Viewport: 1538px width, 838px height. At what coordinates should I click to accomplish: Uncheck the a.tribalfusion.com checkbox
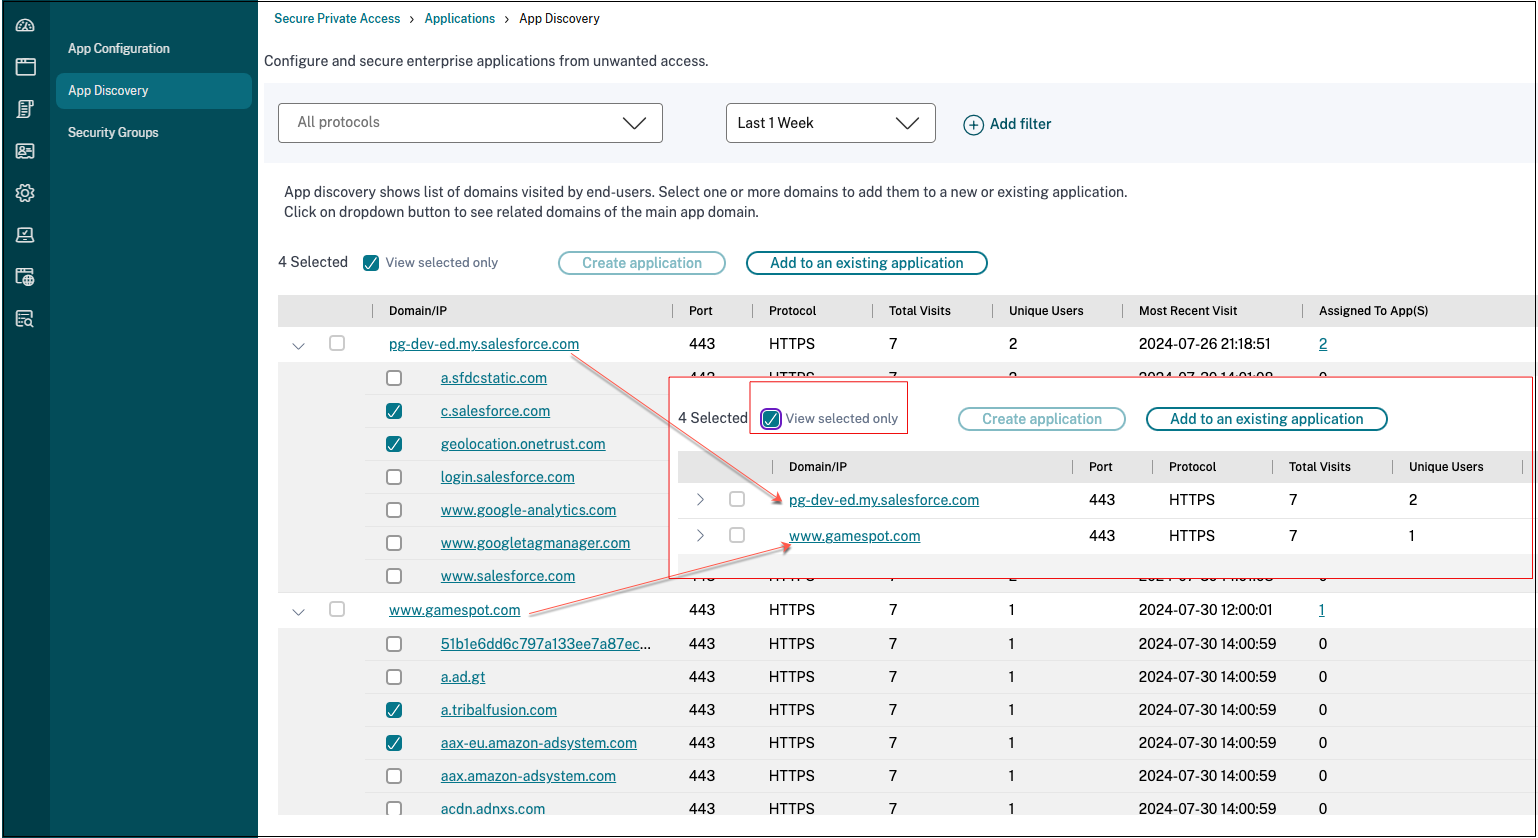(394, 710)
